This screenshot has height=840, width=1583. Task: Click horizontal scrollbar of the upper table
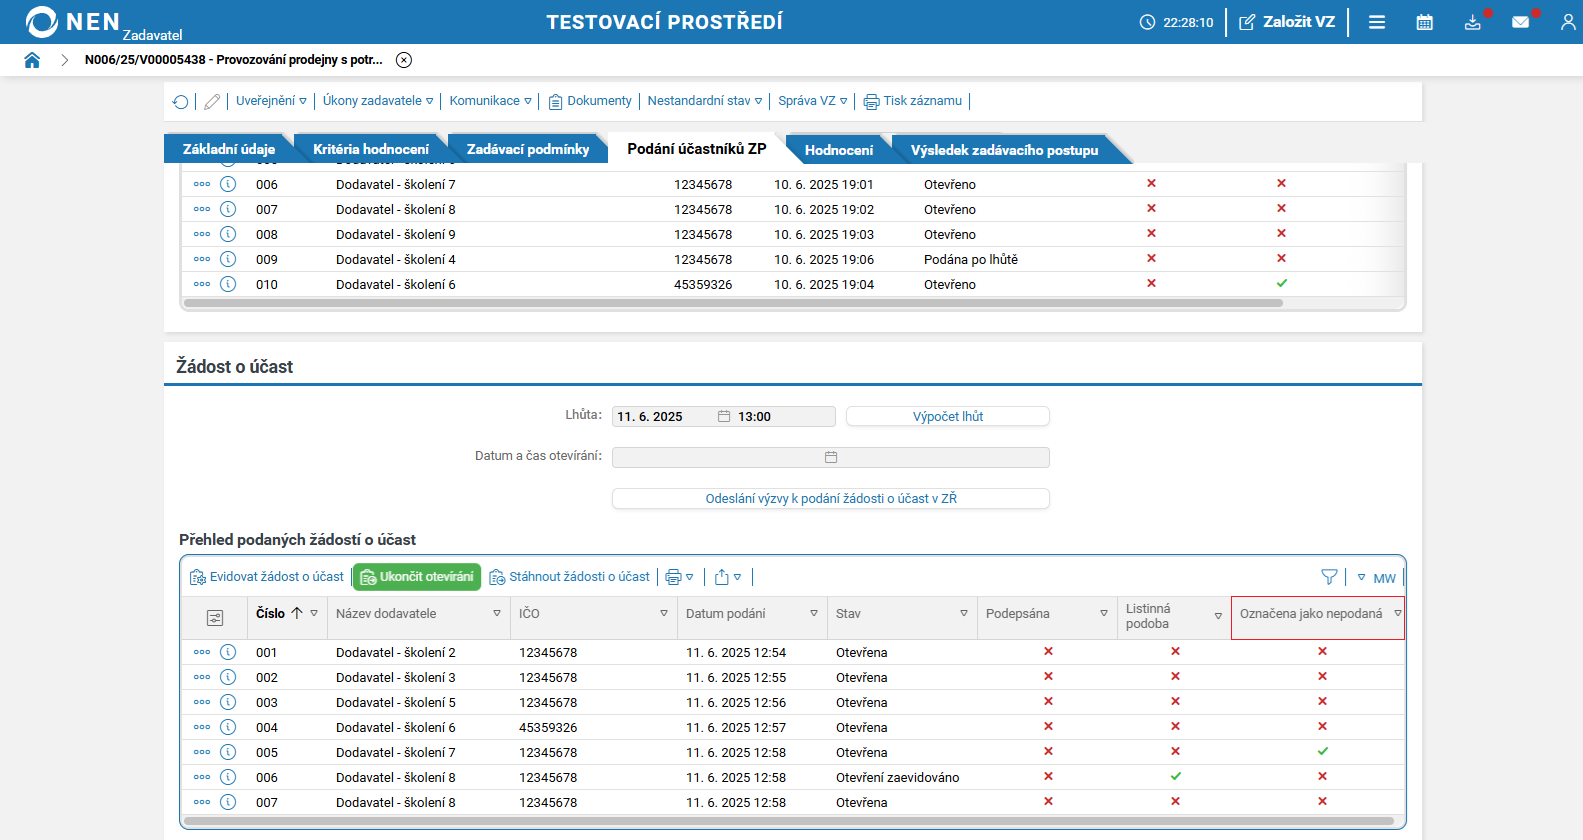click(732, 303)
